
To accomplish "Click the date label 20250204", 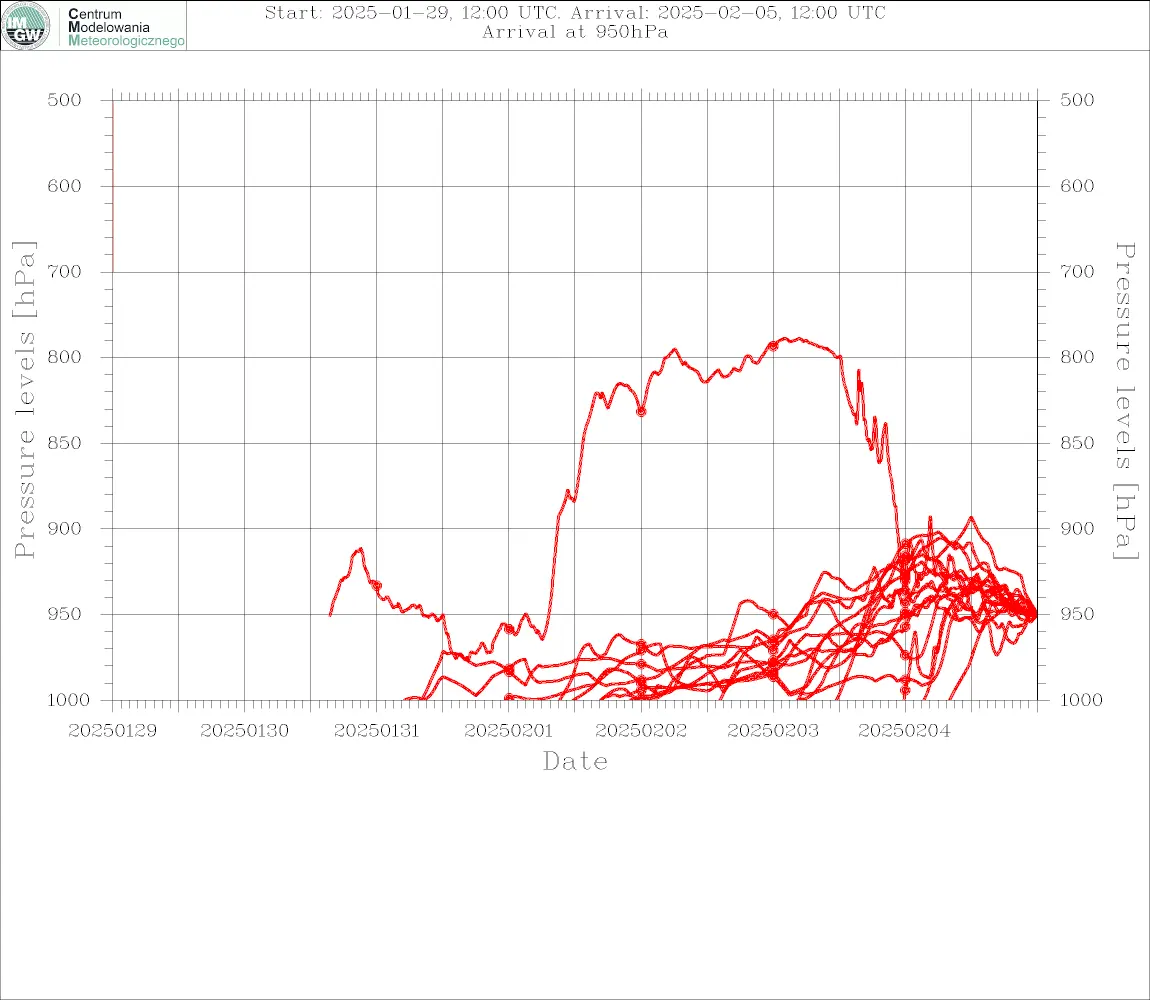I will (904, 731).
